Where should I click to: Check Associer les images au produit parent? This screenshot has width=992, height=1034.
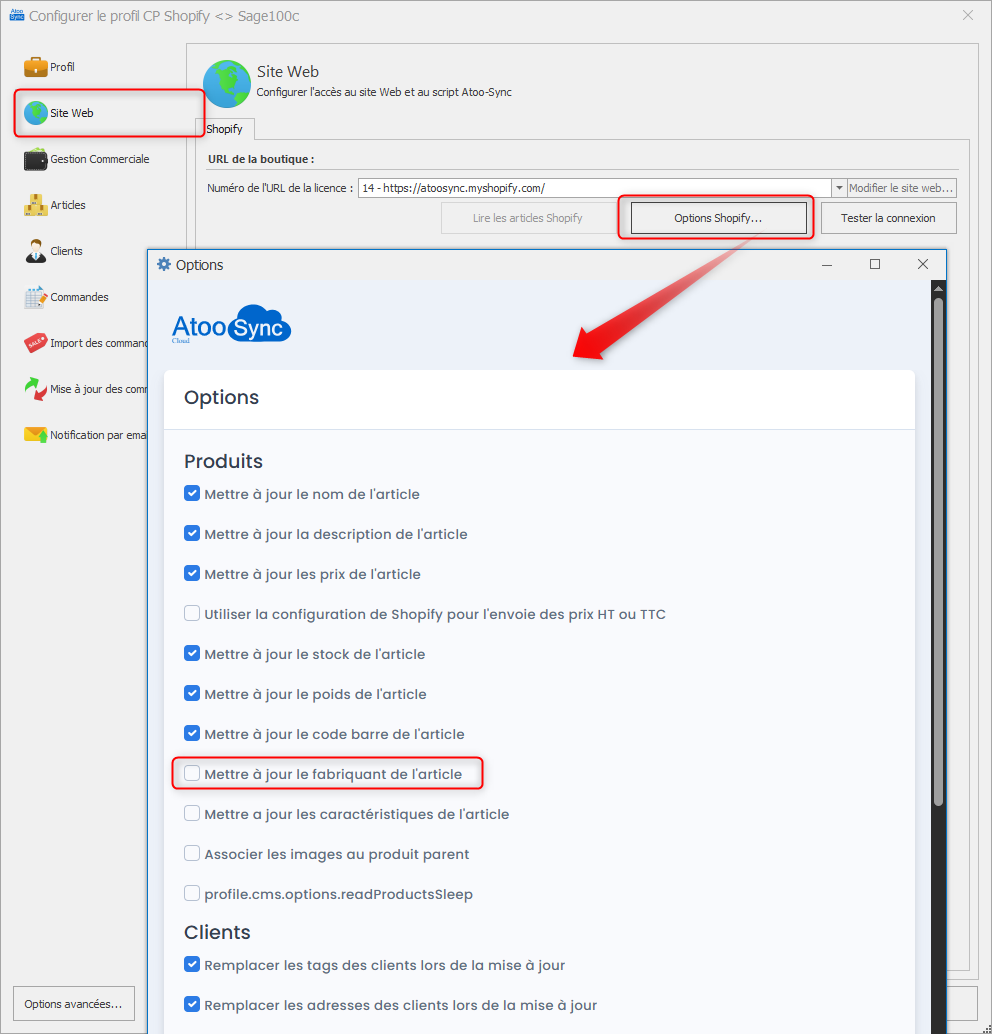(x=192, y=853)
